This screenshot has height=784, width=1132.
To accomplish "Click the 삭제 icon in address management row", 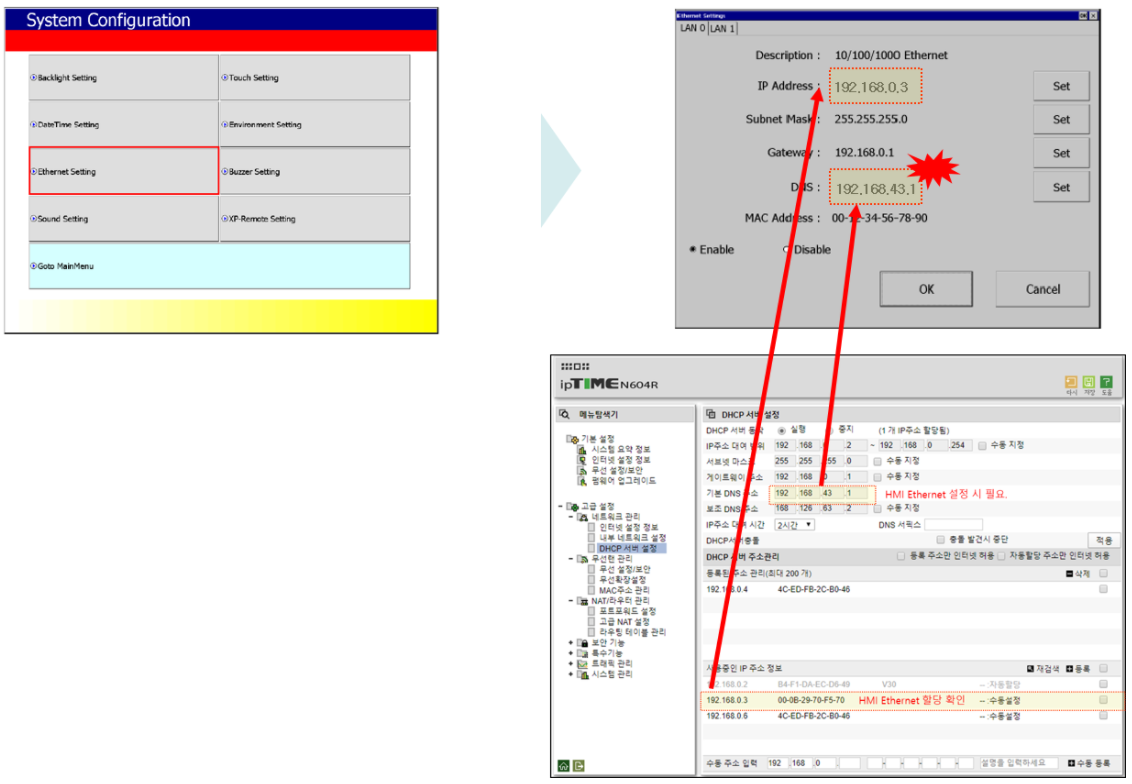I will 1069,574.
